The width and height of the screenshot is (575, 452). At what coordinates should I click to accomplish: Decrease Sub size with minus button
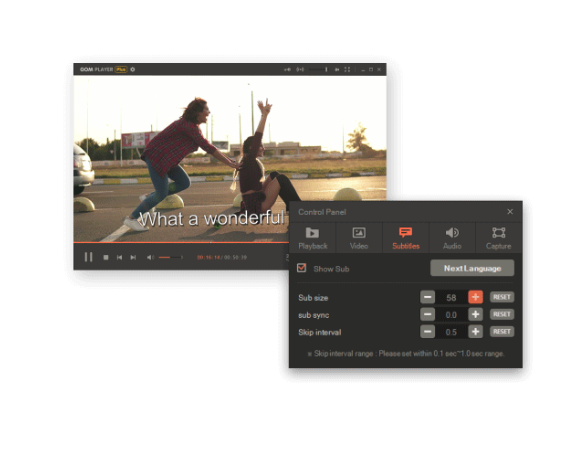click(x=427, y=297)
